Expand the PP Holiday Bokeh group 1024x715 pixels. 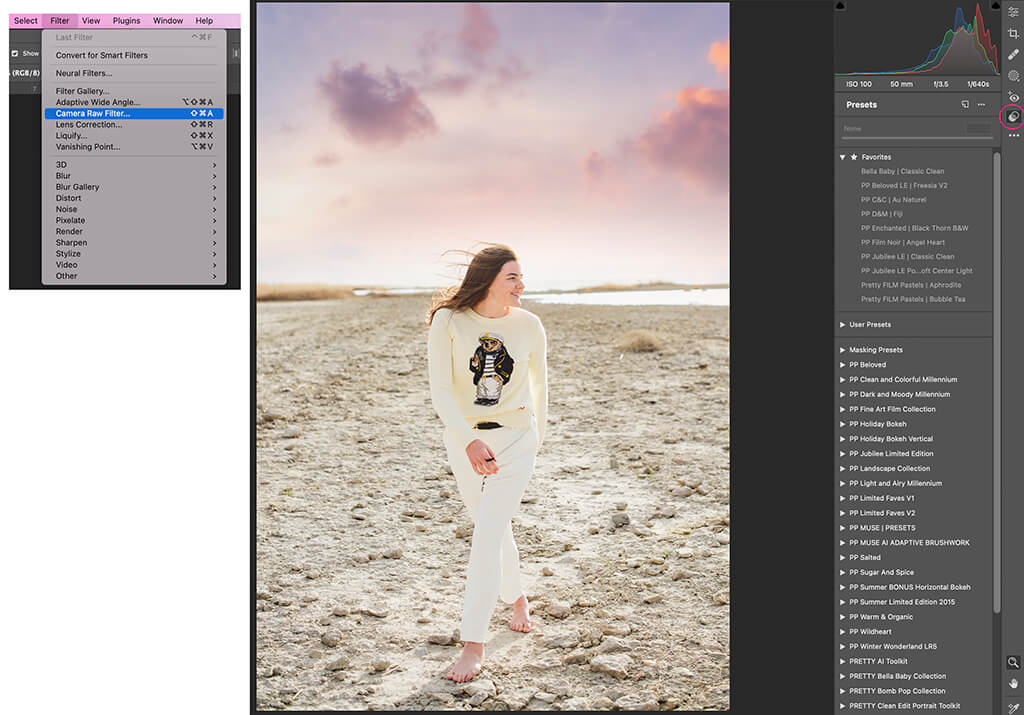pos(841,423)
